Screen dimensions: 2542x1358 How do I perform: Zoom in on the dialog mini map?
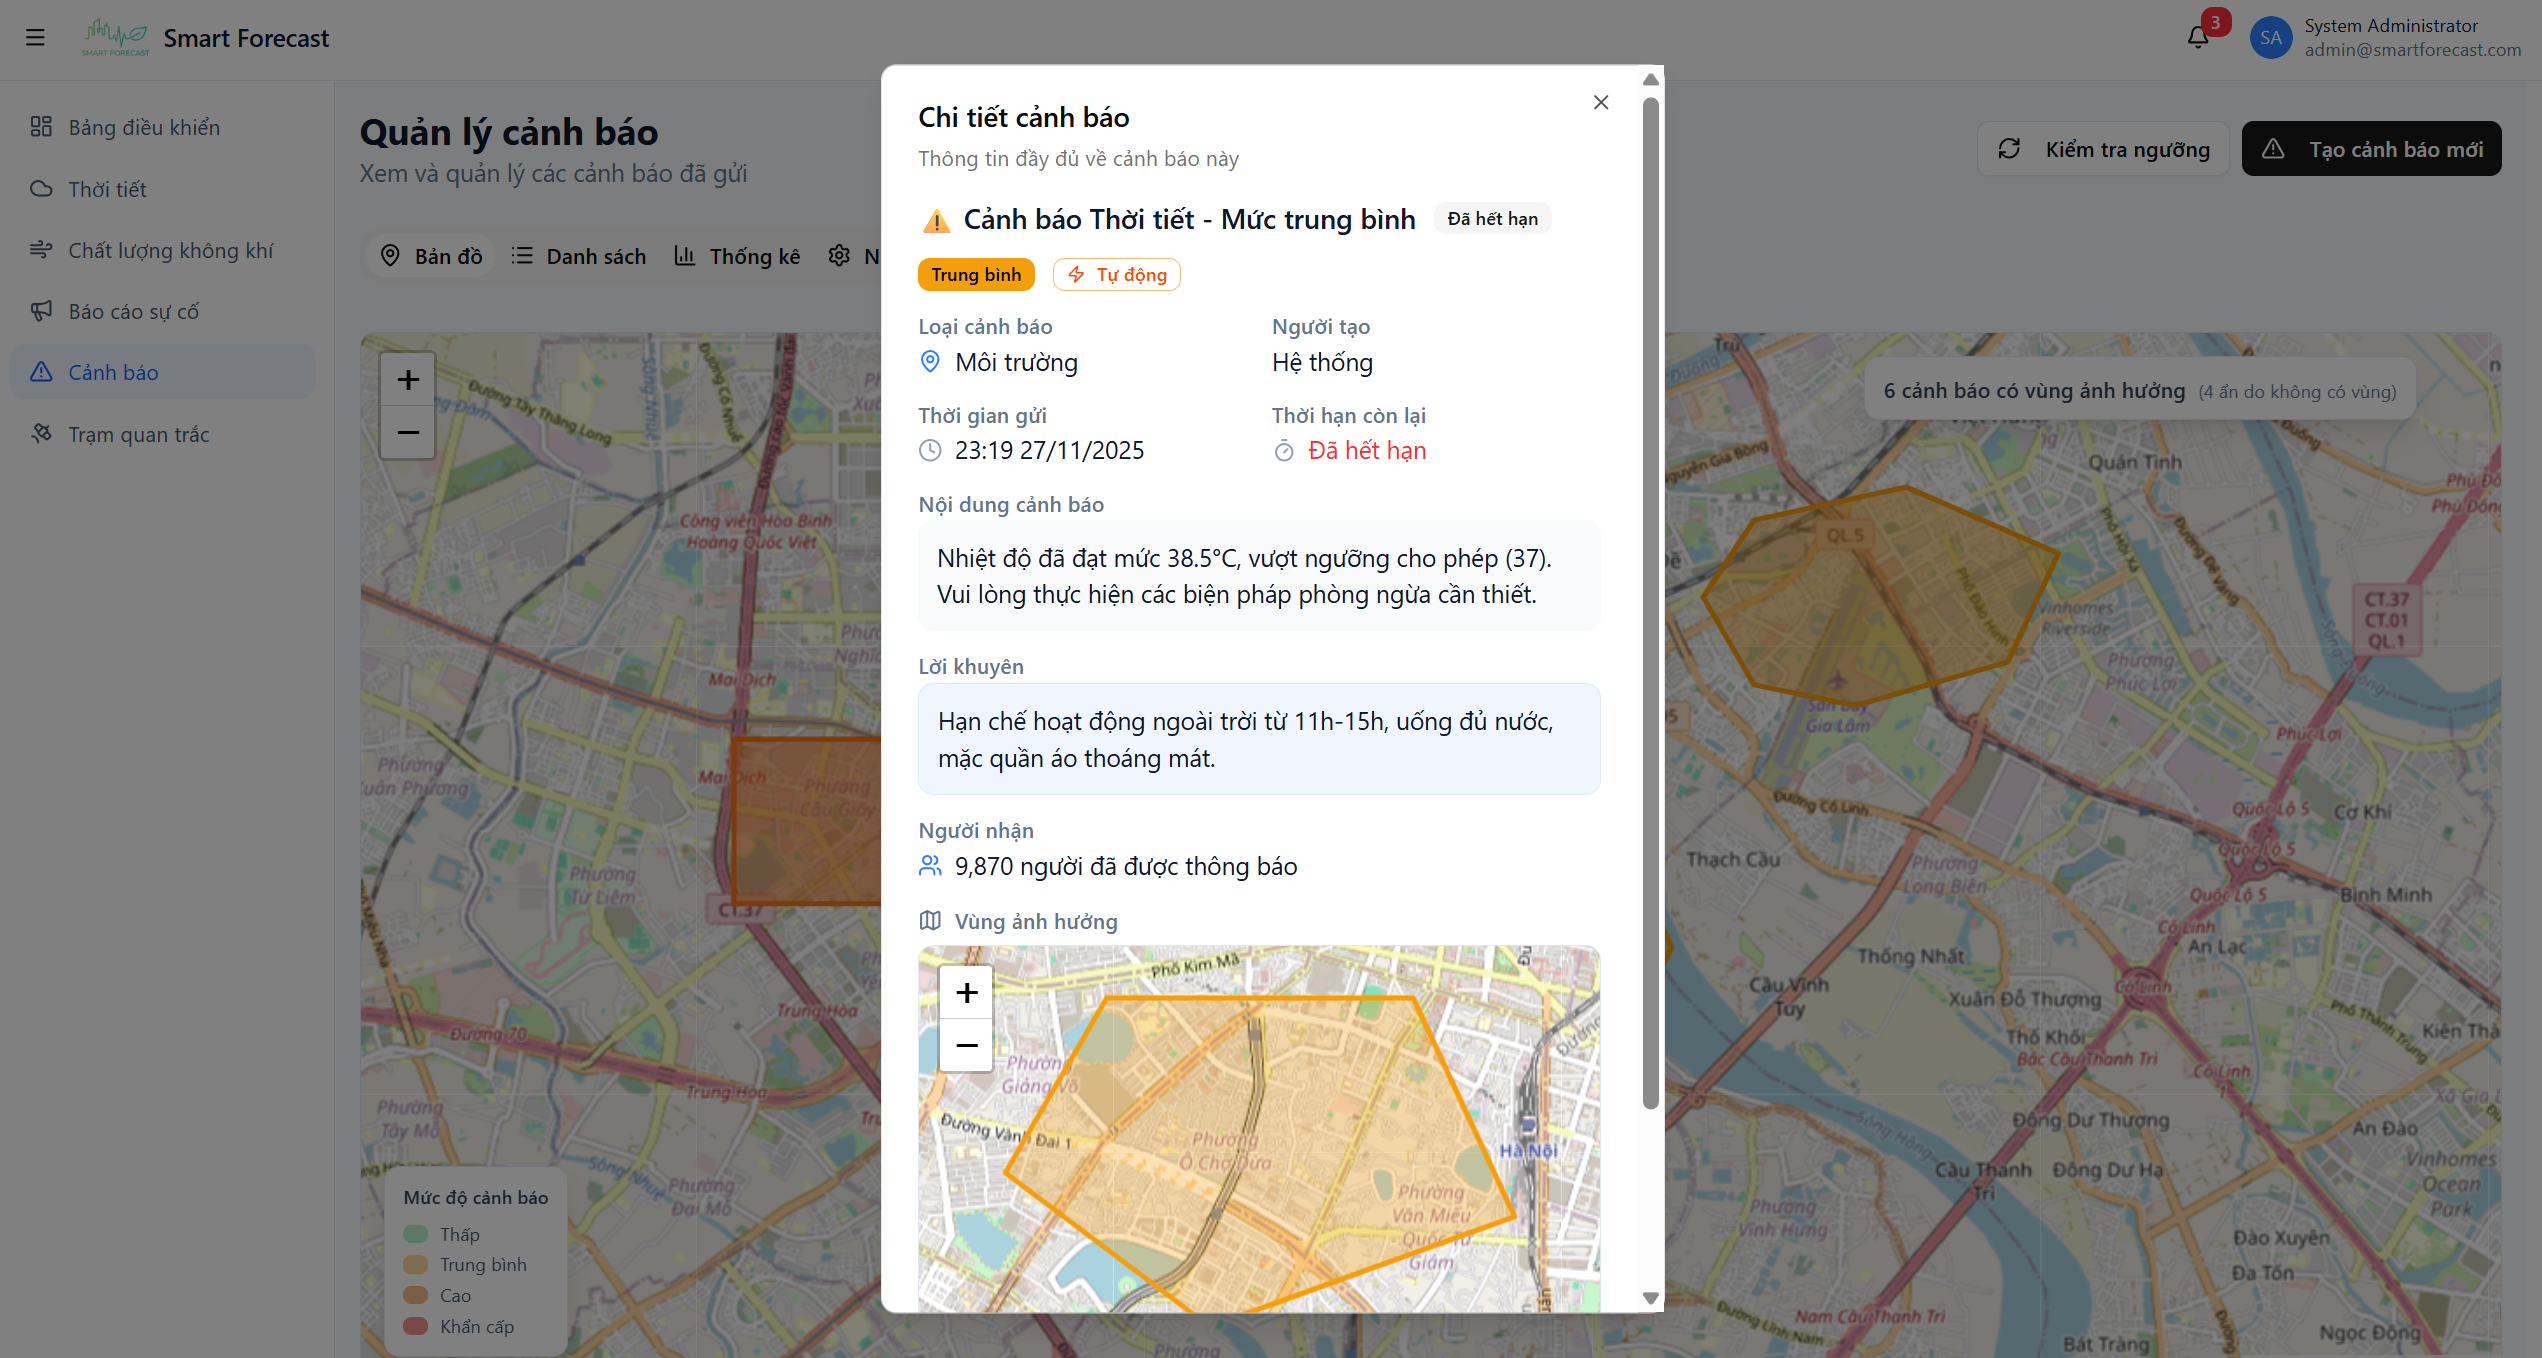966,992
